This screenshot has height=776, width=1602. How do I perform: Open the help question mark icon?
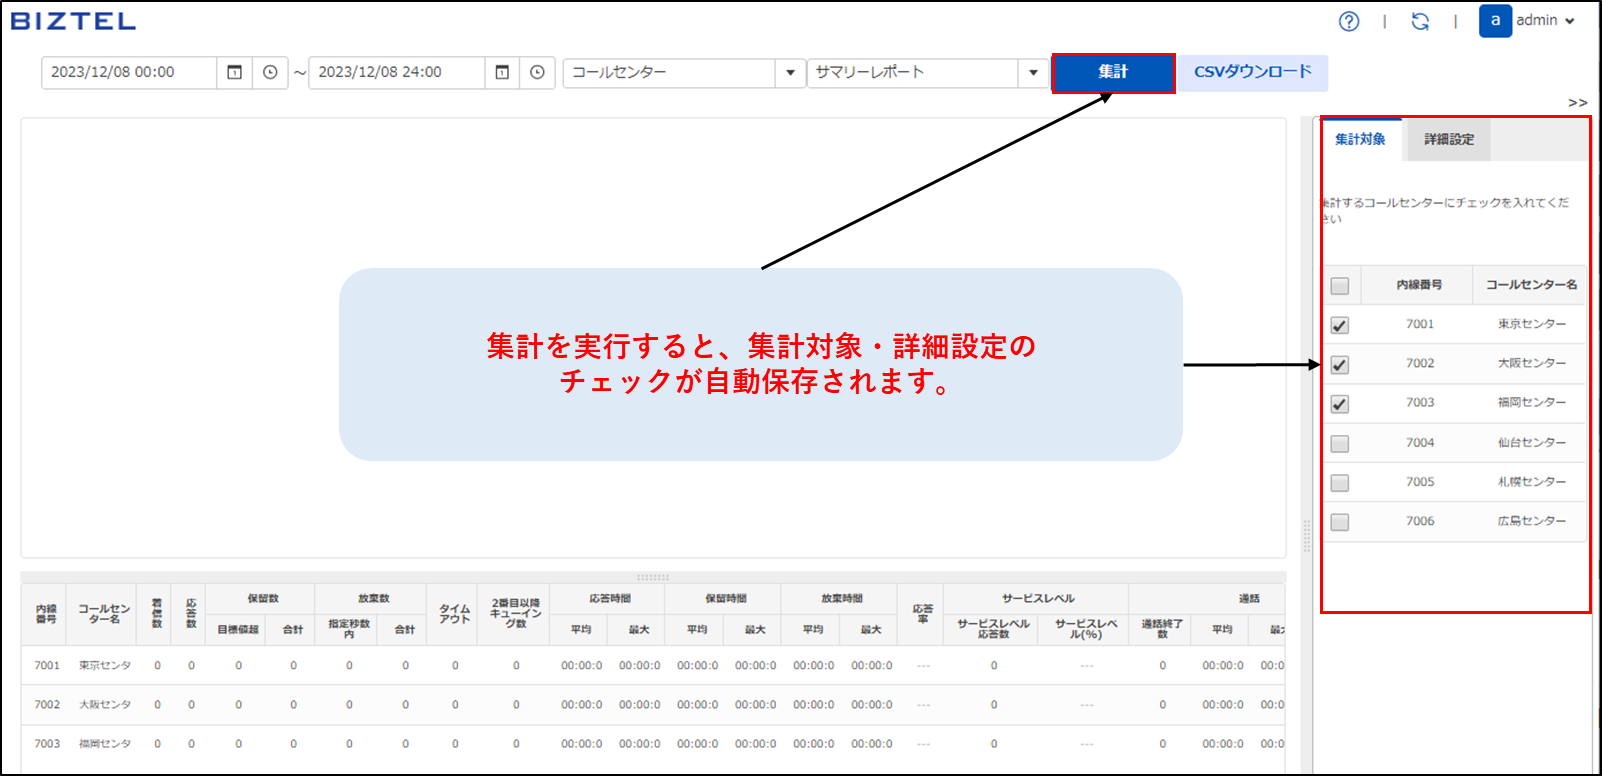pos(1349,21)
